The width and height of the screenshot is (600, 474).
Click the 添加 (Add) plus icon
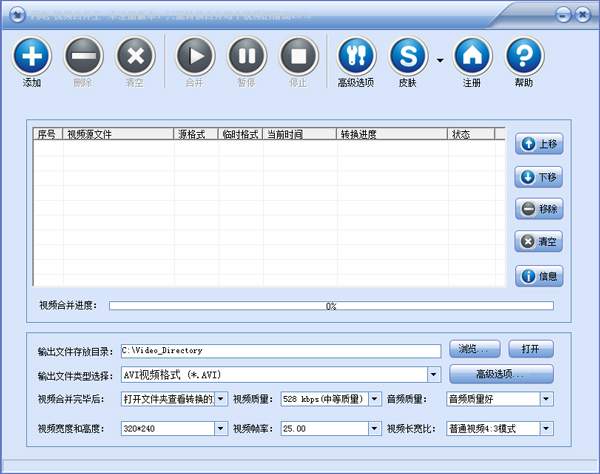pos(32,56)
